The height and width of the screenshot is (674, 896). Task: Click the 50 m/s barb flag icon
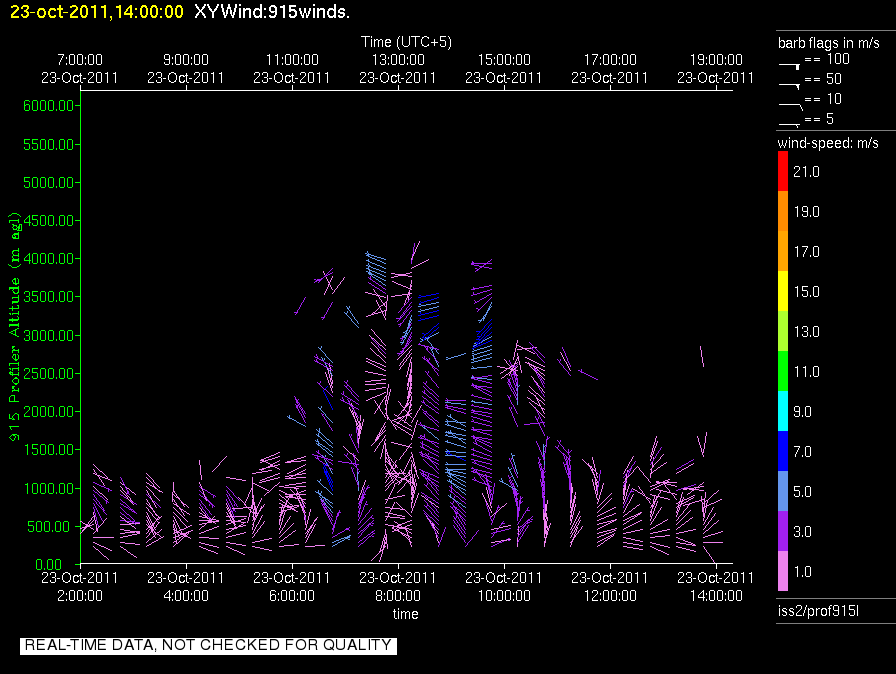[790, 85]
